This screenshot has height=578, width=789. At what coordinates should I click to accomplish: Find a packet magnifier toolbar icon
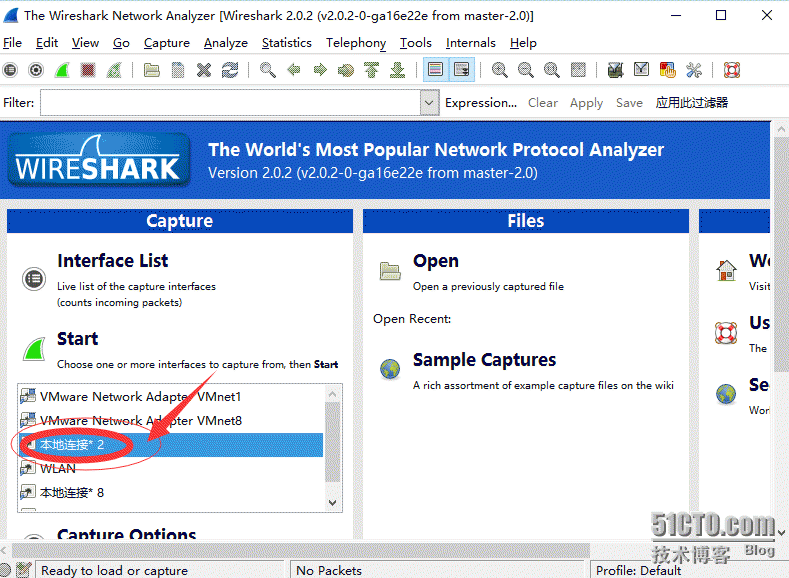click(x=268, y=70)
